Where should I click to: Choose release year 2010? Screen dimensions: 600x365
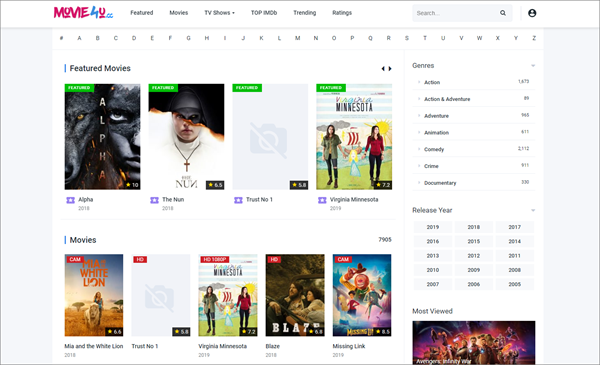433,270
